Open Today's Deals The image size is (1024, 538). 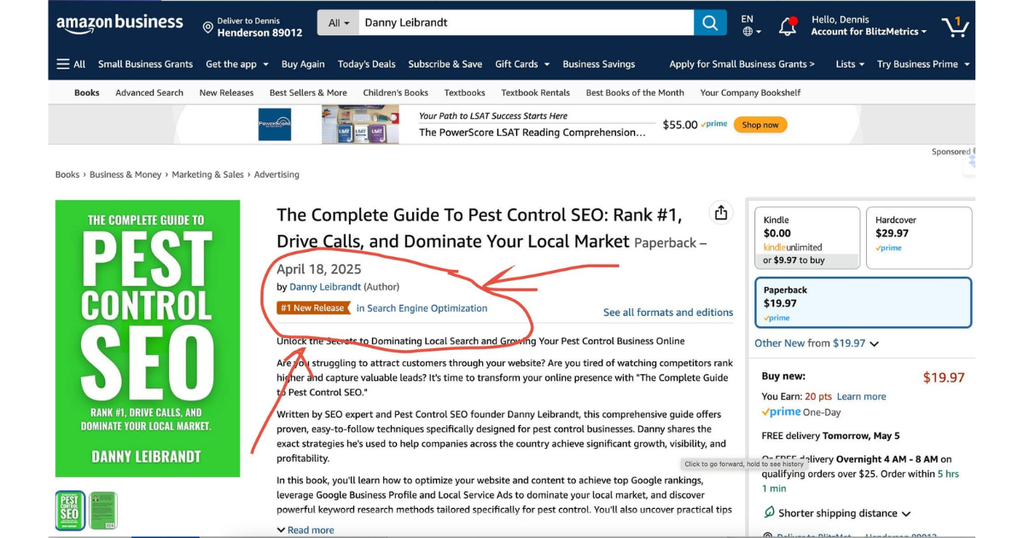[366, 64]
